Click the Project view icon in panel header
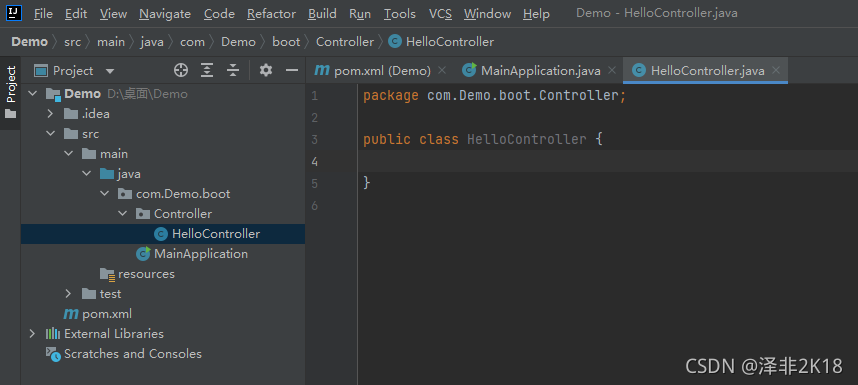Viewport: 858px width, 385px height. 41,71
